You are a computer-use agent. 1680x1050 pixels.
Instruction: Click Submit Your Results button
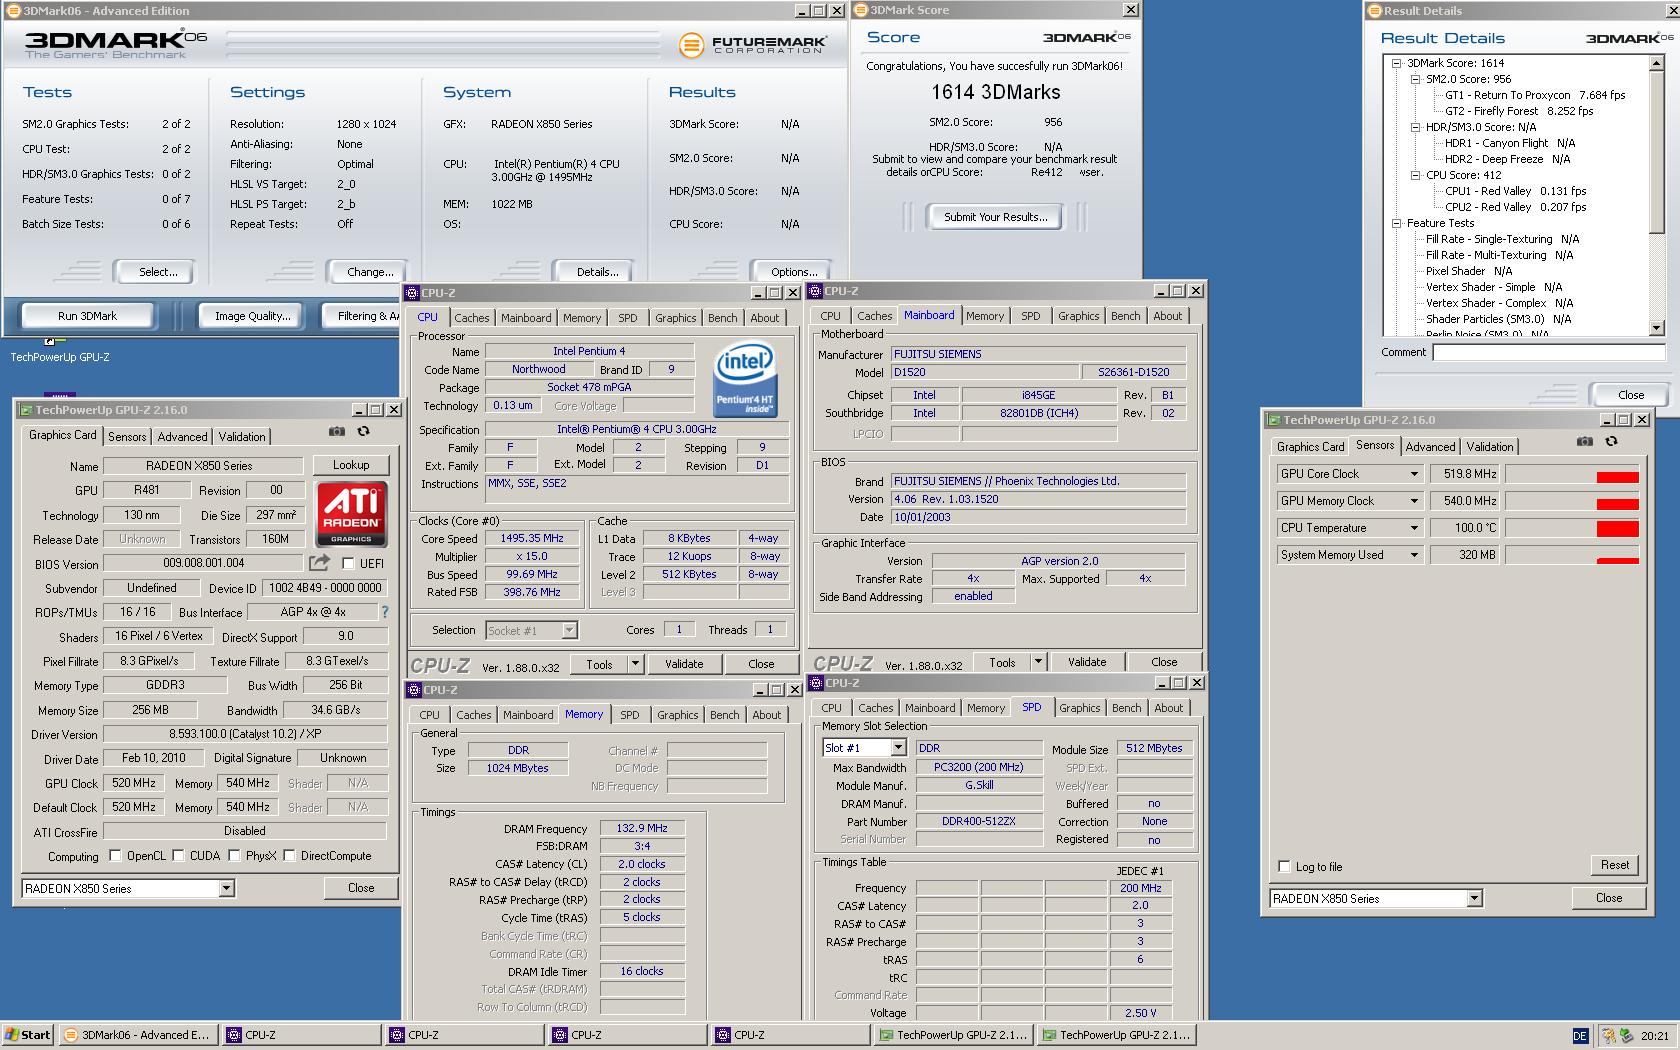click(x=996, y=217)
